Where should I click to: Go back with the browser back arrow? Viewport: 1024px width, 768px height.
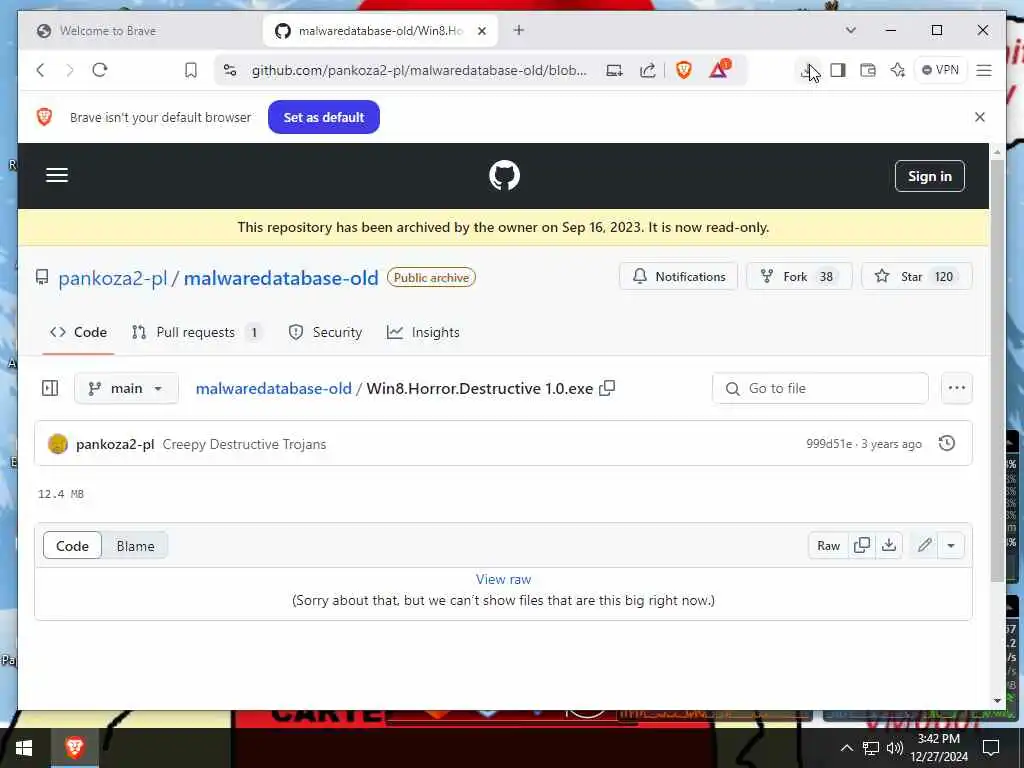tap(40, 70)
